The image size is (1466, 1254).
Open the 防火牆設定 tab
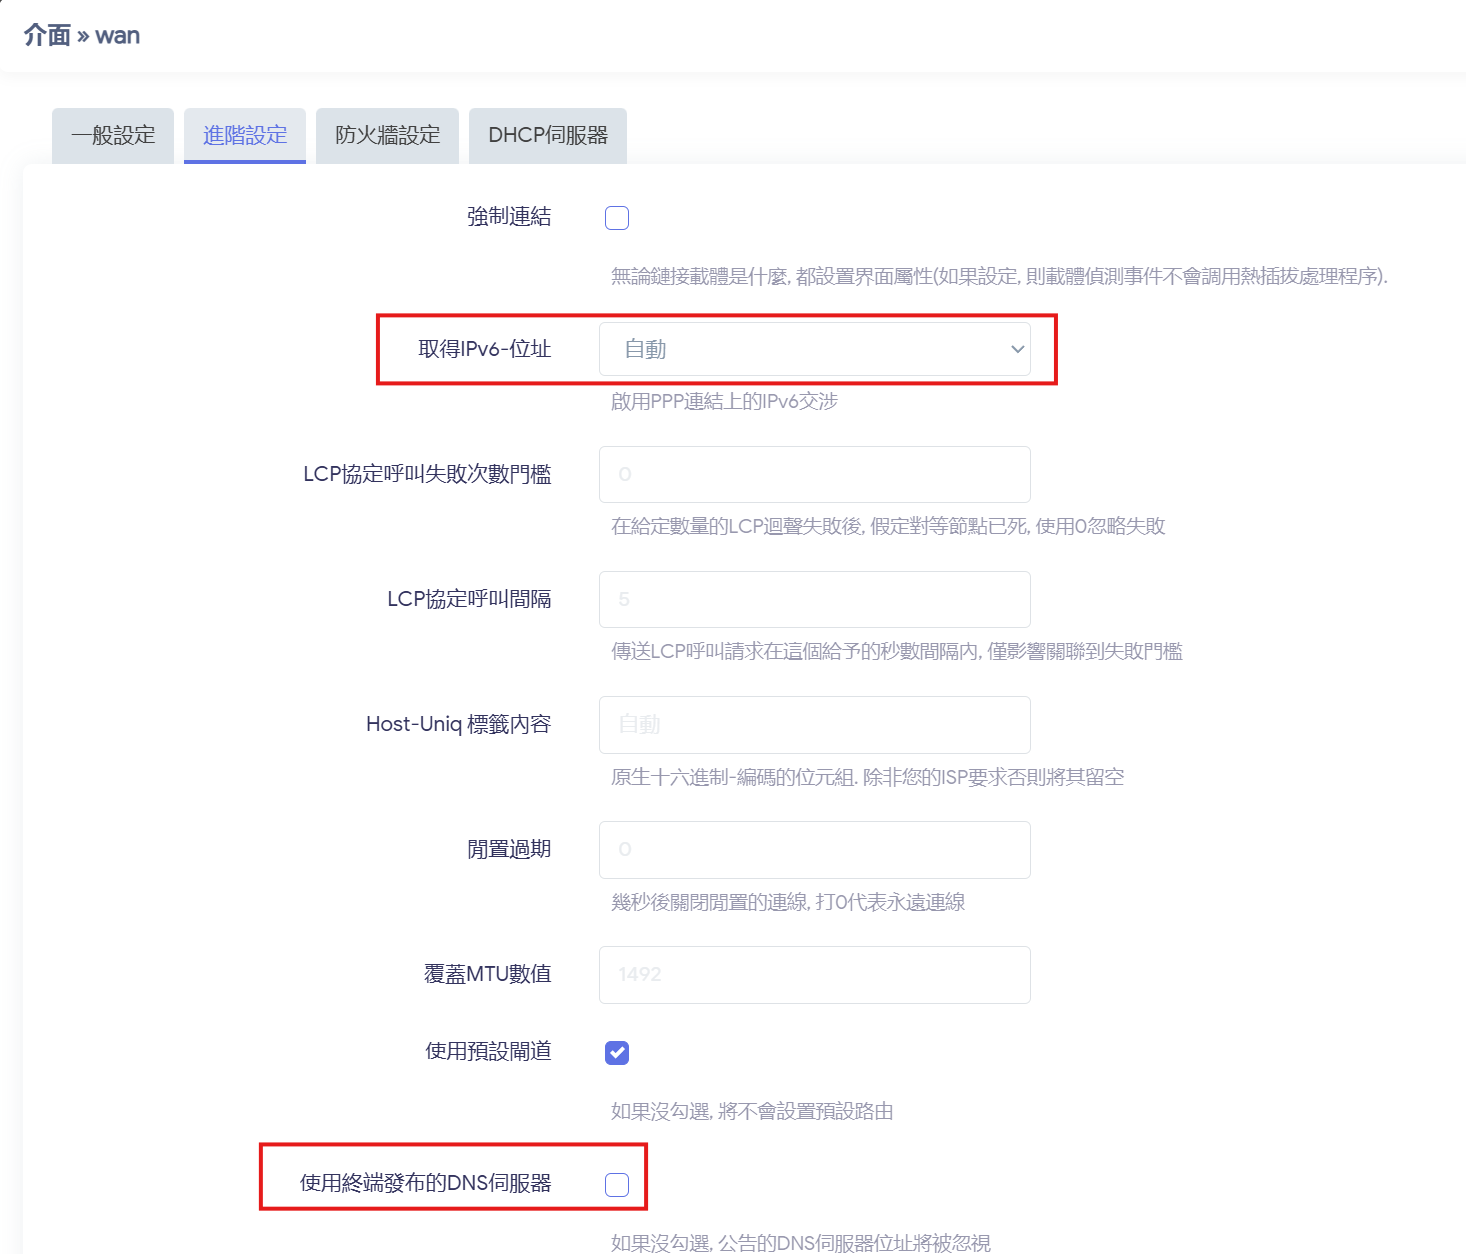coord(387,135)
